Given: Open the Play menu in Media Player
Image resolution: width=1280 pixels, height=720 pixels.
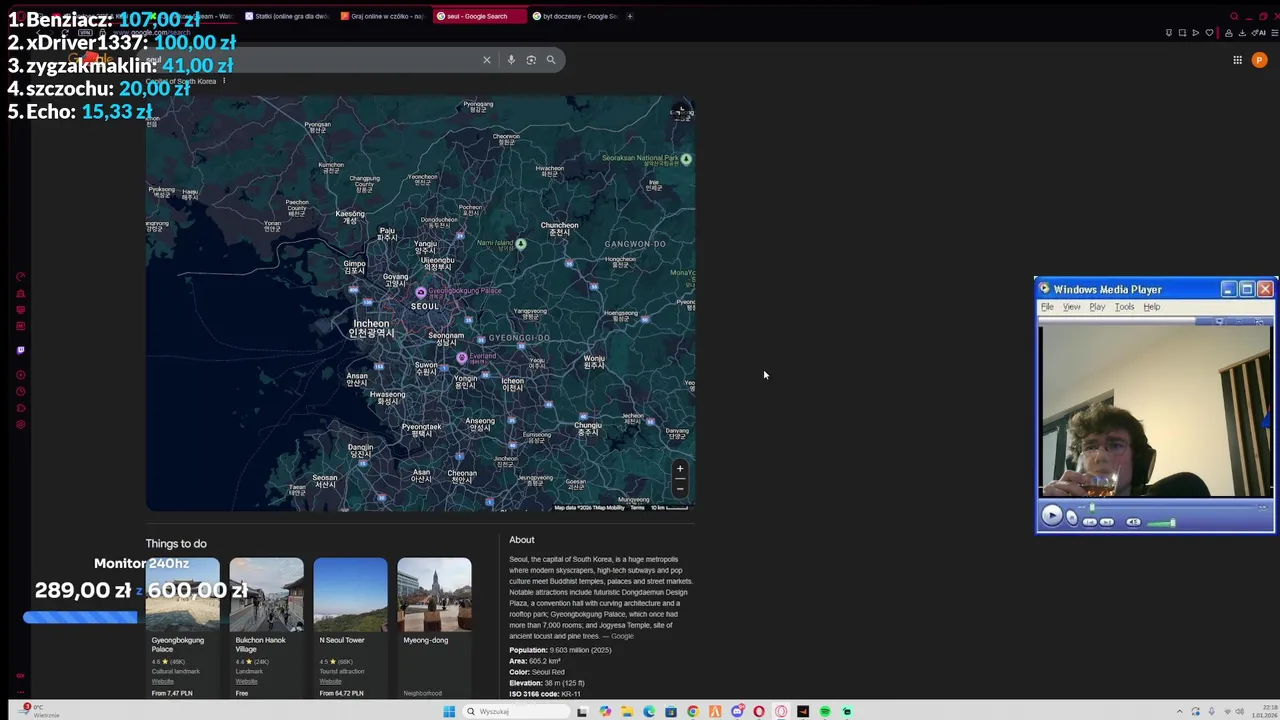Looking at the screenshot, I should point(1097,307).
